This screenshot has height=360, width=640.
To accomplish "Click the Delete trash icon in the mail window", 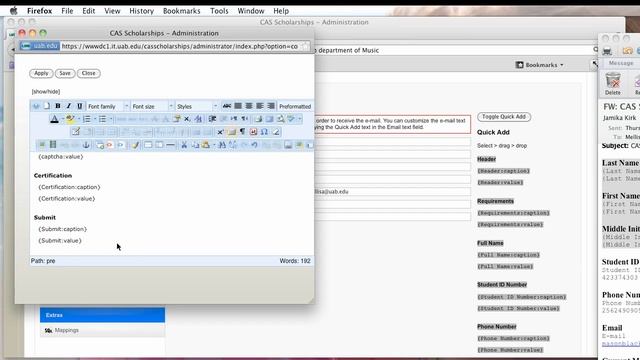I will tap(613, 84).
